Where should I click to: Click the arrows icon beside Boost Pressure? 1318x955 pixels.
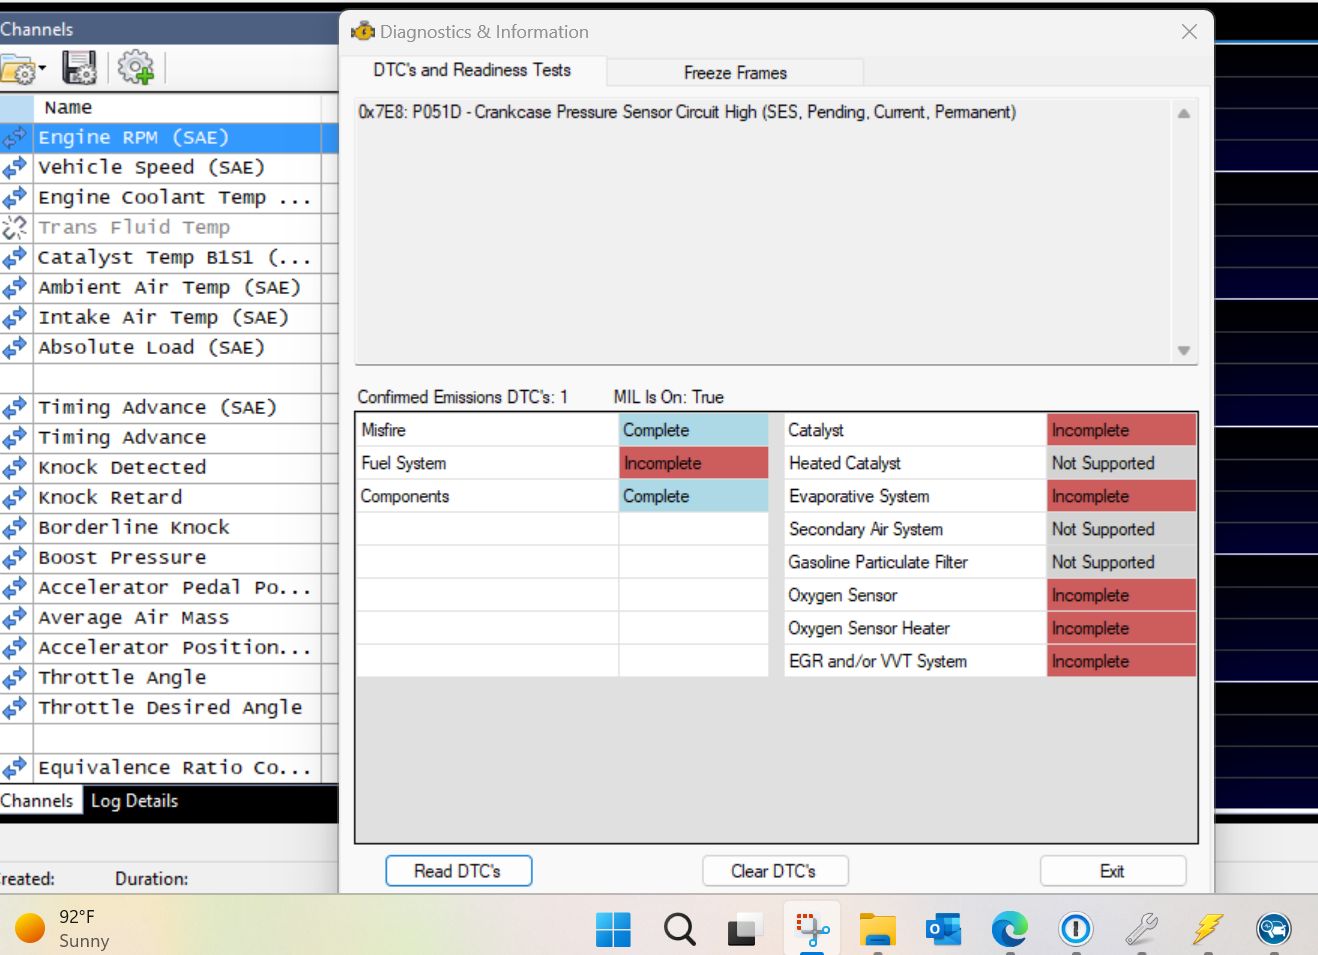(x=15, y=558)
